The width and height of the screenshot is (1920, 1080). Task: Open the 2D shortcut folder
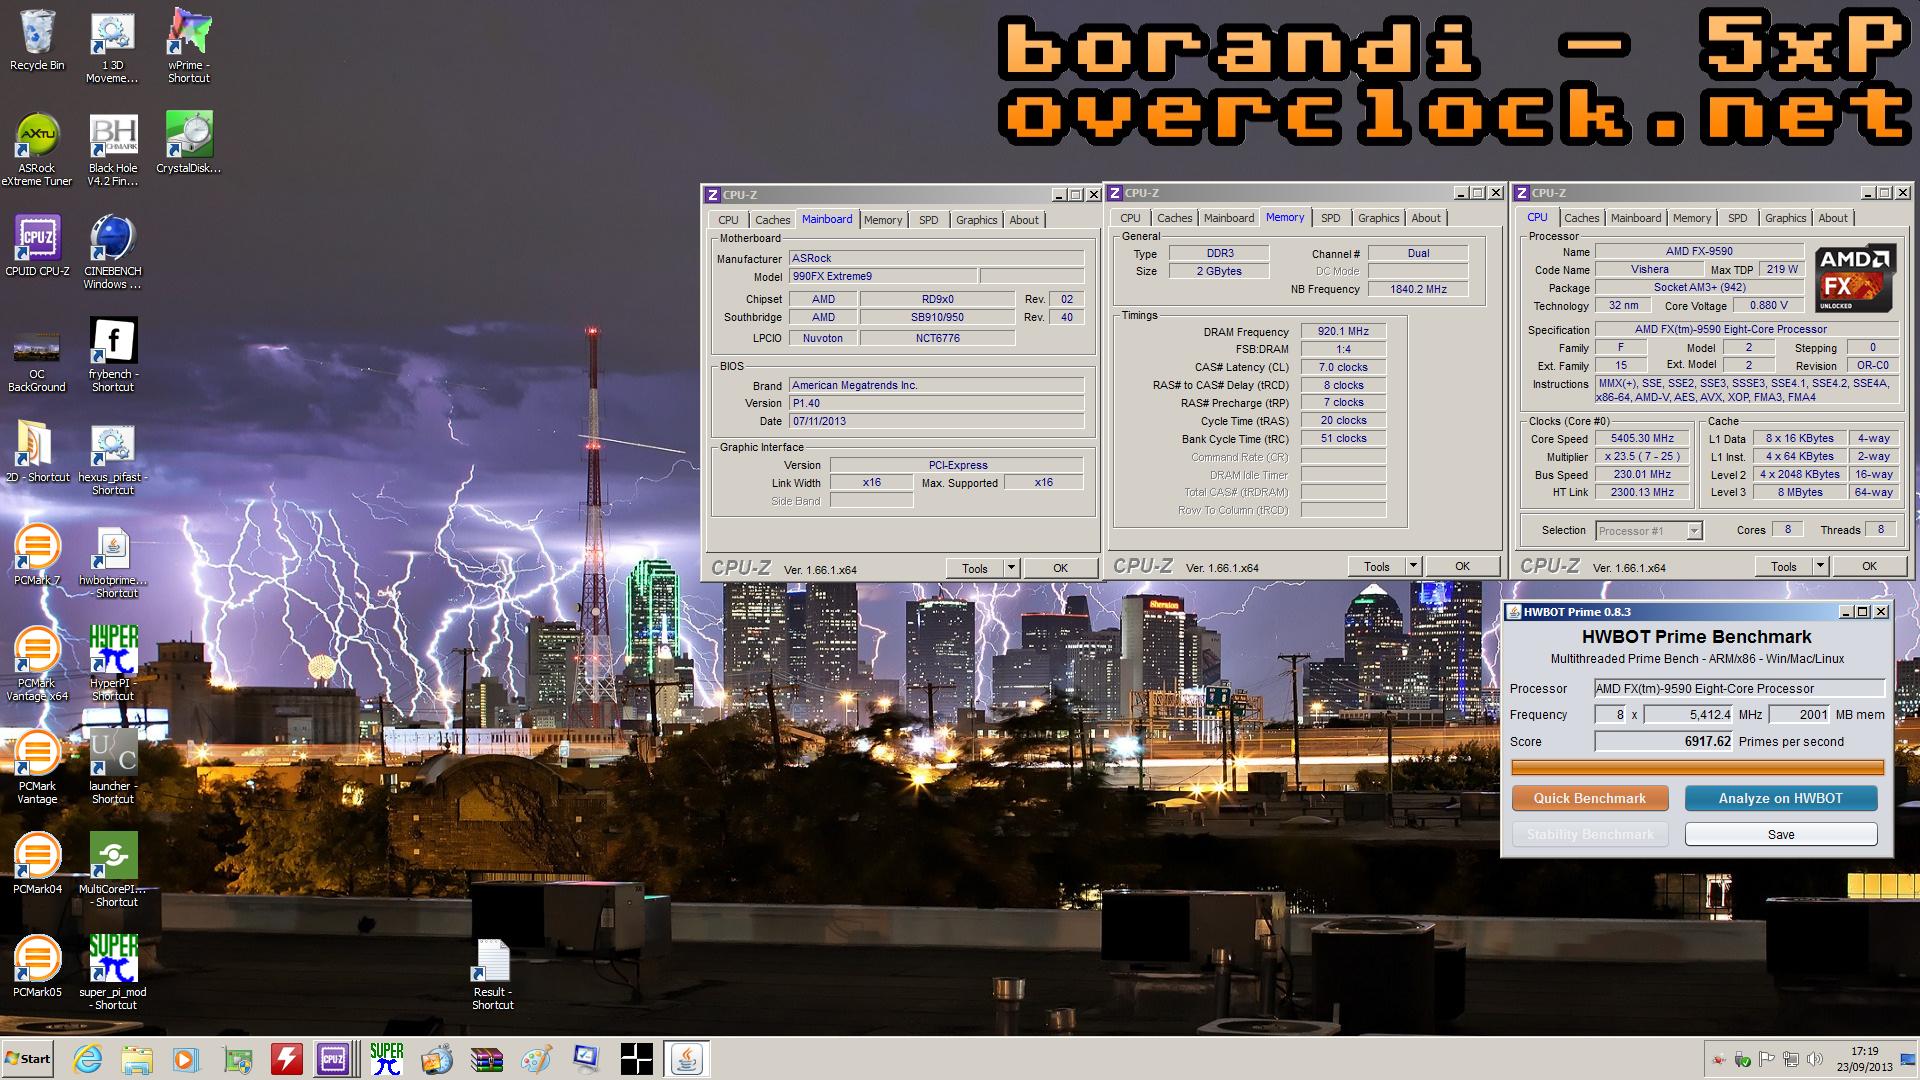pyautogui.click(x=37, y=452)
